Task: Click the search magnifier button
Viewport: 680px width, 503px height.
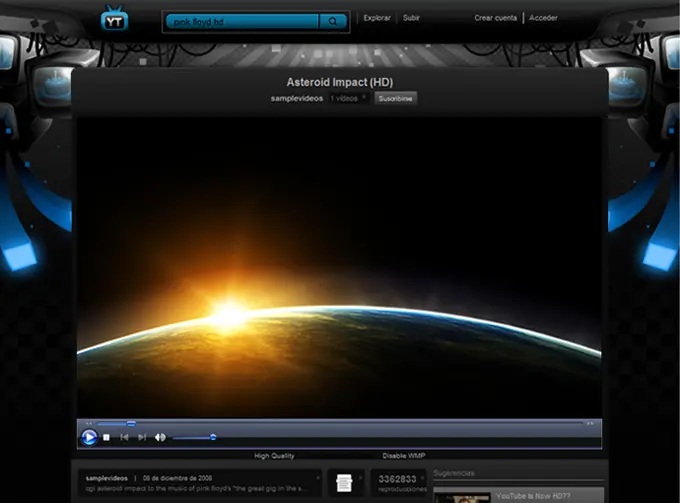Action: pyautogui.click(x=333, y=20)
